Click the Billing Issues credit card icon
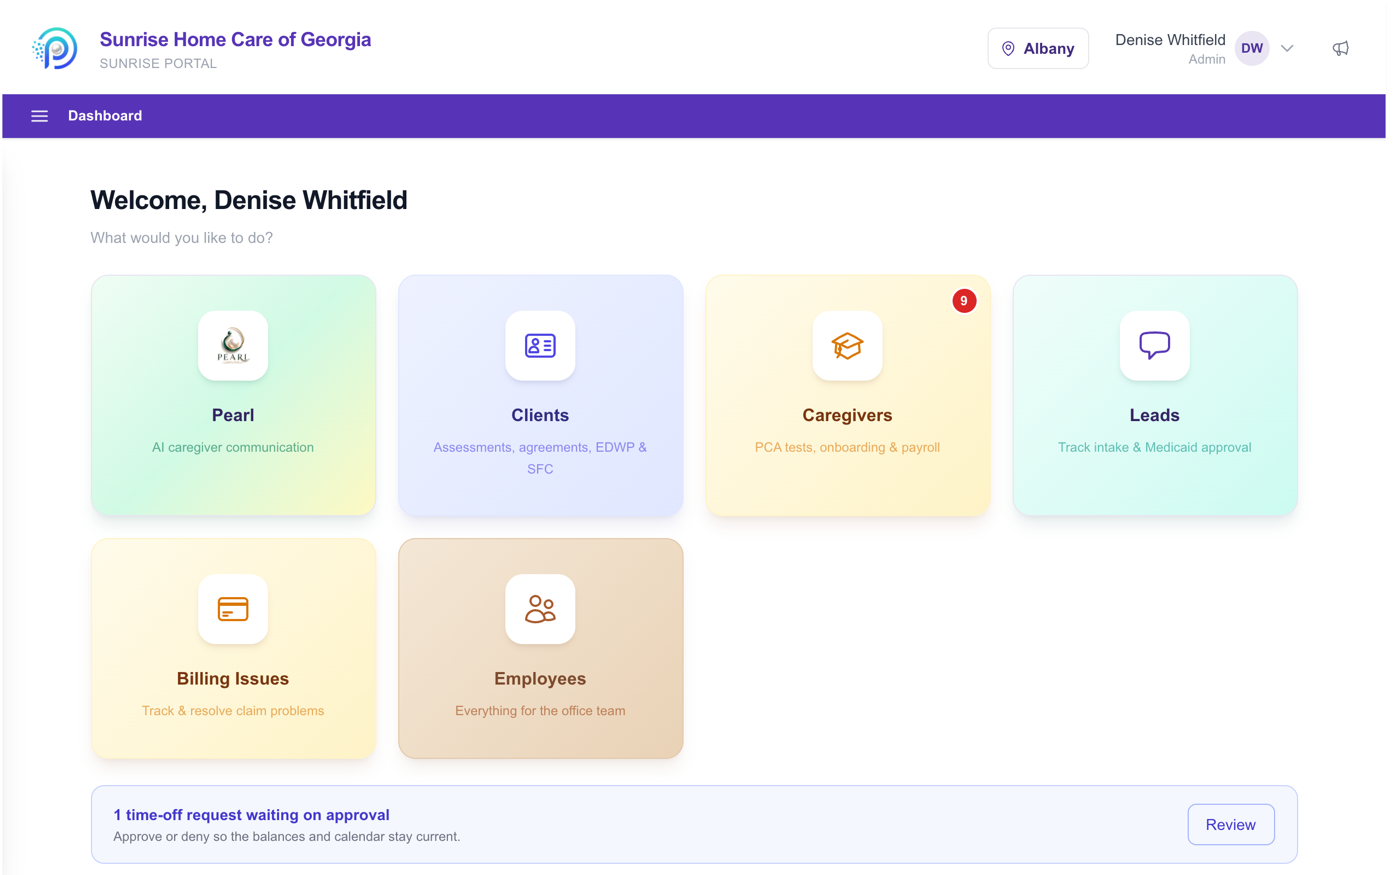This screenshot has width=1400, height=875. click(233, 609)
